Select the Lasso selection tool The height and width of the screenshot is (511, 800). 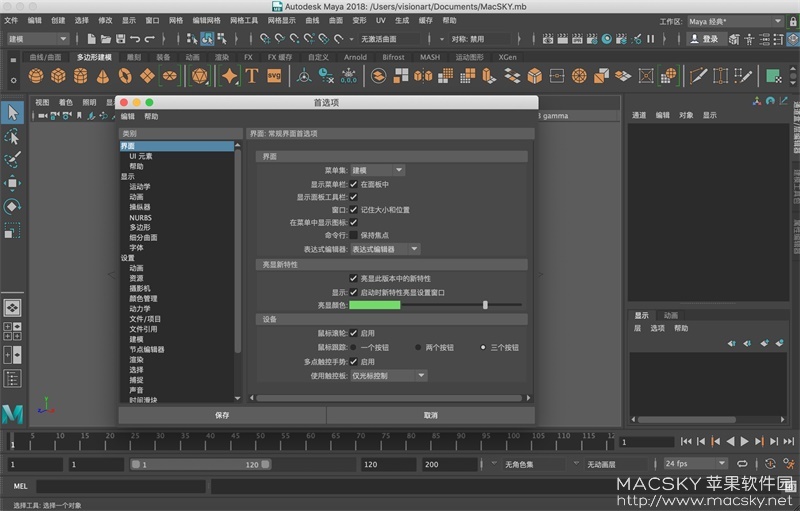[12, 136]
